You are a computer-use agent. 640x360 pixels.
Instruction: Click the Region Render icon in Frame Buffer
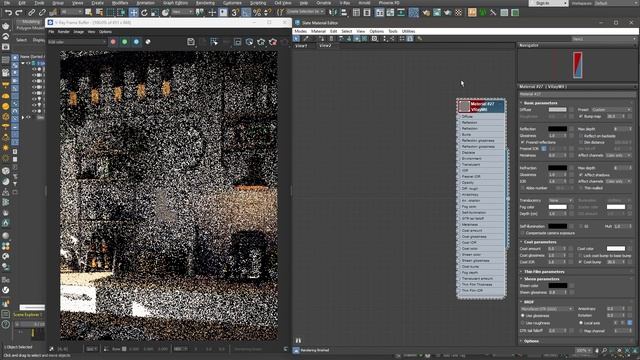(238, 42)
